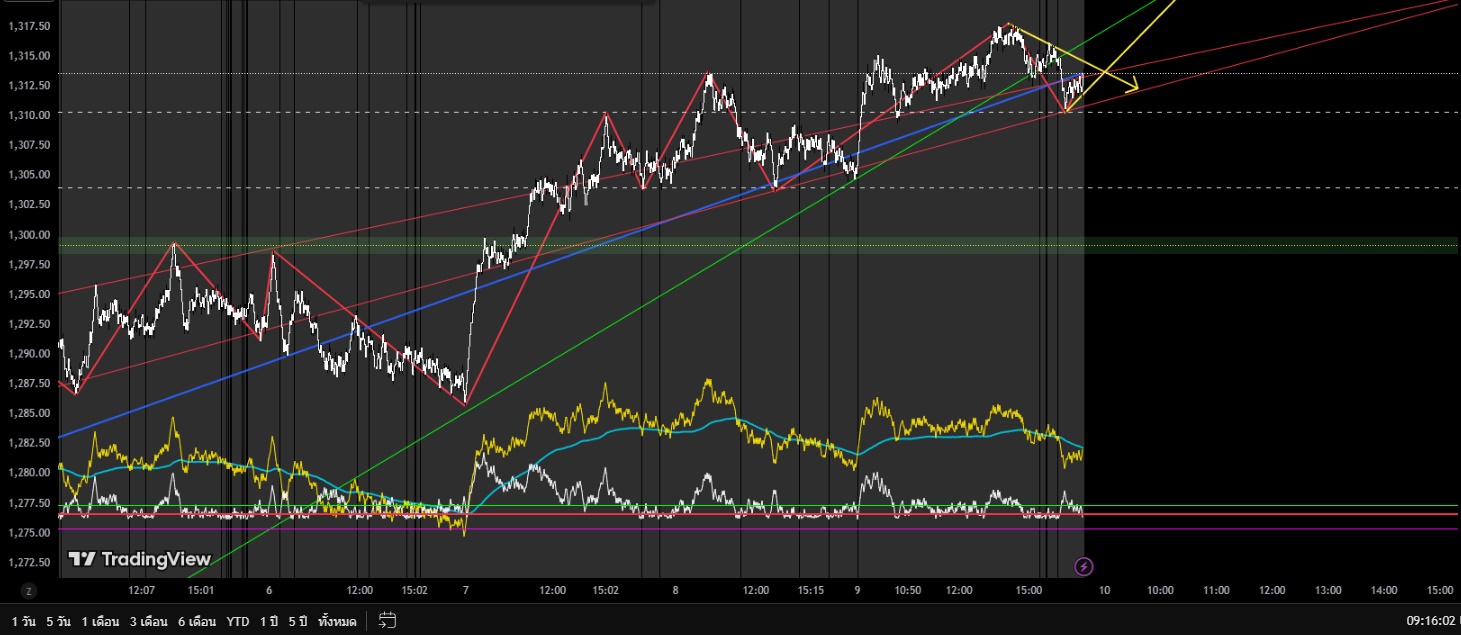Click the 1,285.00 price axis label

pos(29,413)
